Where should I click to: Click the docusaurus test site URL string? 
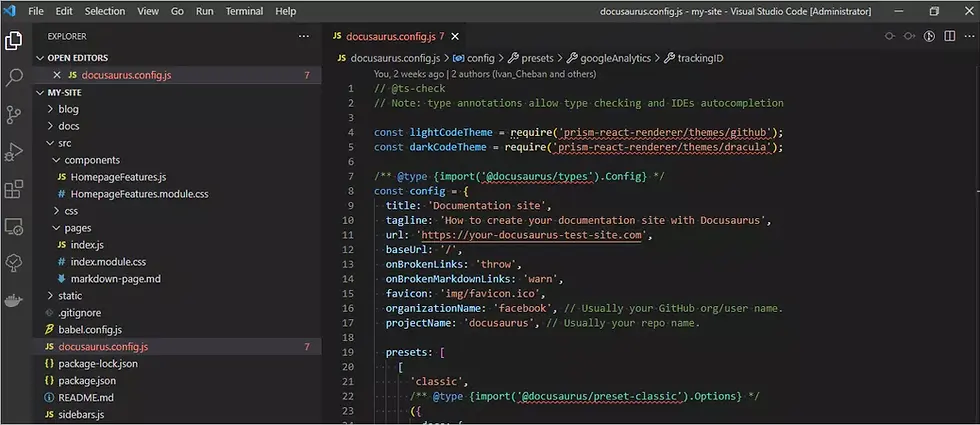[x=532, y=235]
